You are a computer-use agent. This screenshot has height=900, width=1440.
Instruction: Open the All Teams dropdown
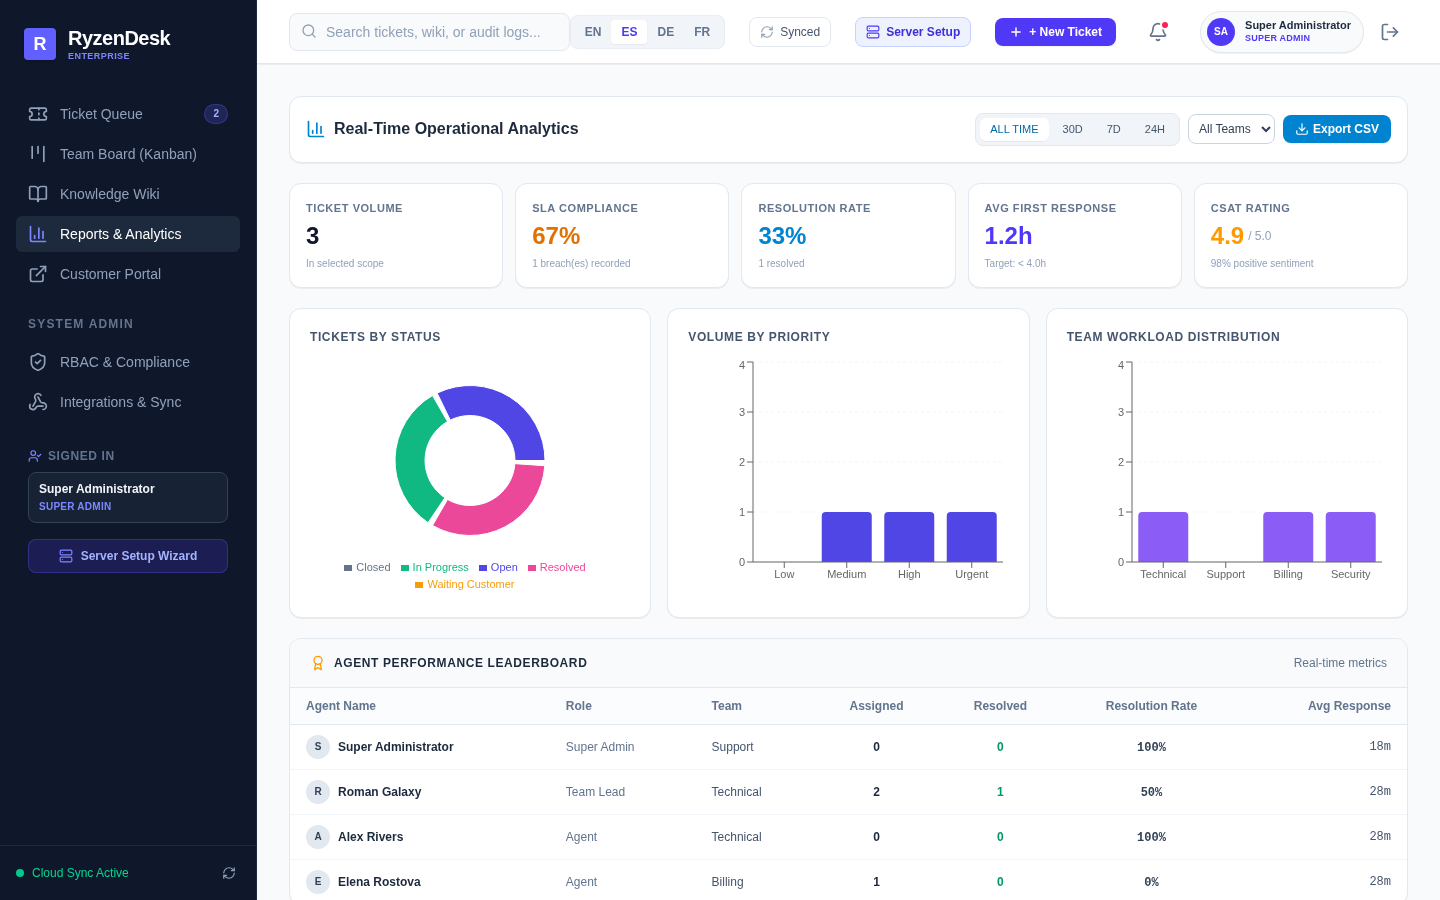(x=1231, y=129)
